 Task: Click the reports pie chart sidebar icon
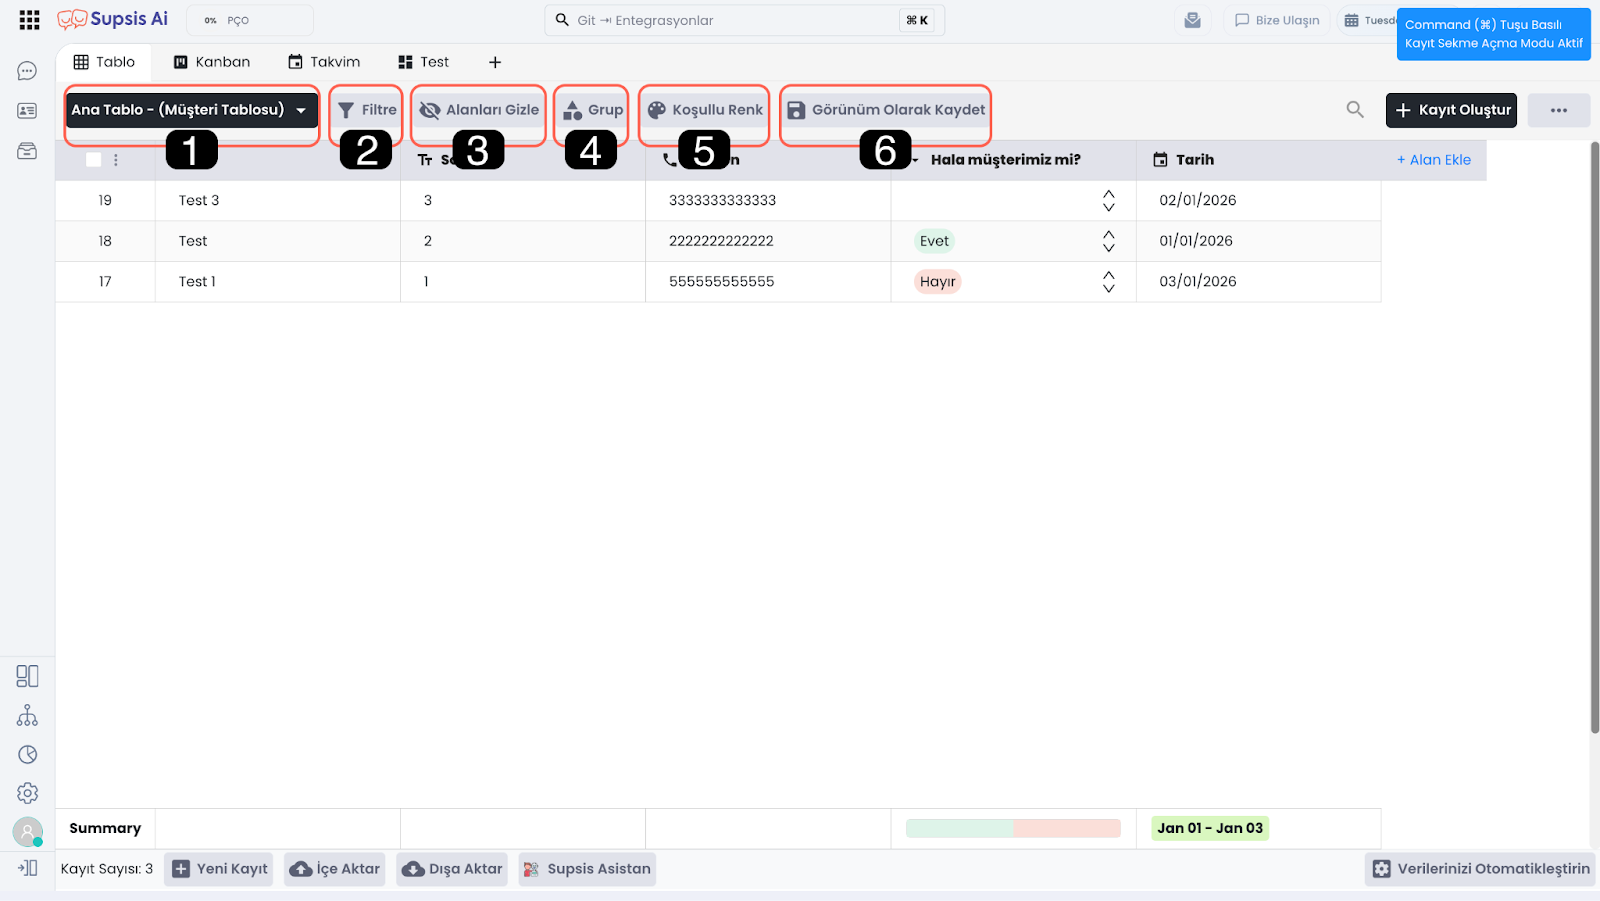[x=27, y=755]
